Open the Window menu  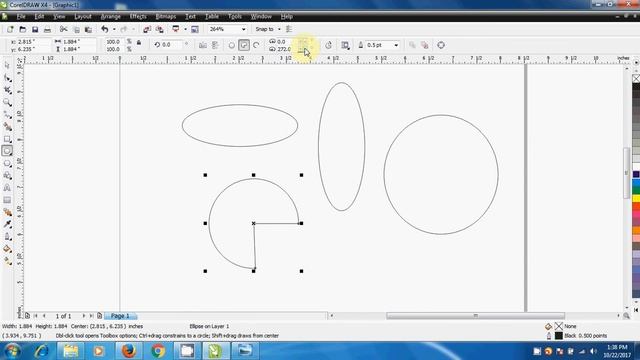click(261, 16)
